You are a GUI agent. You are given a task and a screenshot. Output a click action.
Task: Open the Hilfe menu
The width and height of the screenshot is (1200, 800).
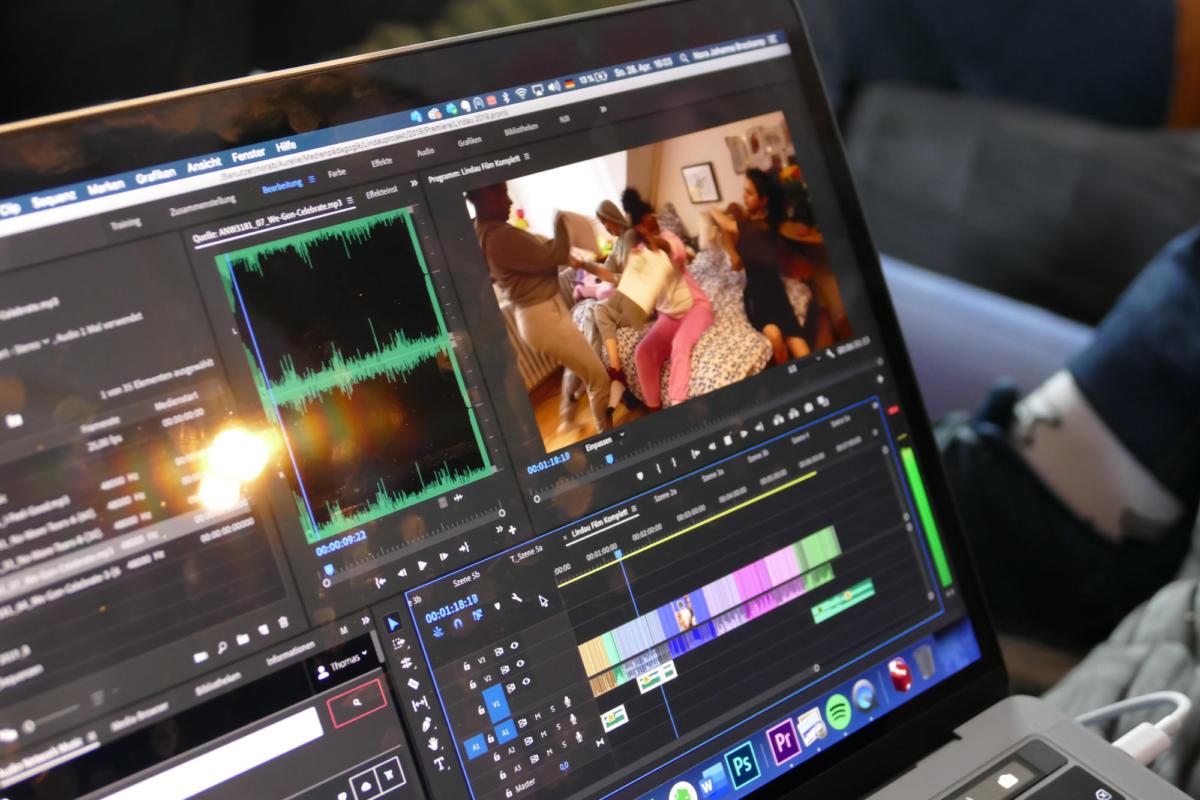click(x=286, y=146)
